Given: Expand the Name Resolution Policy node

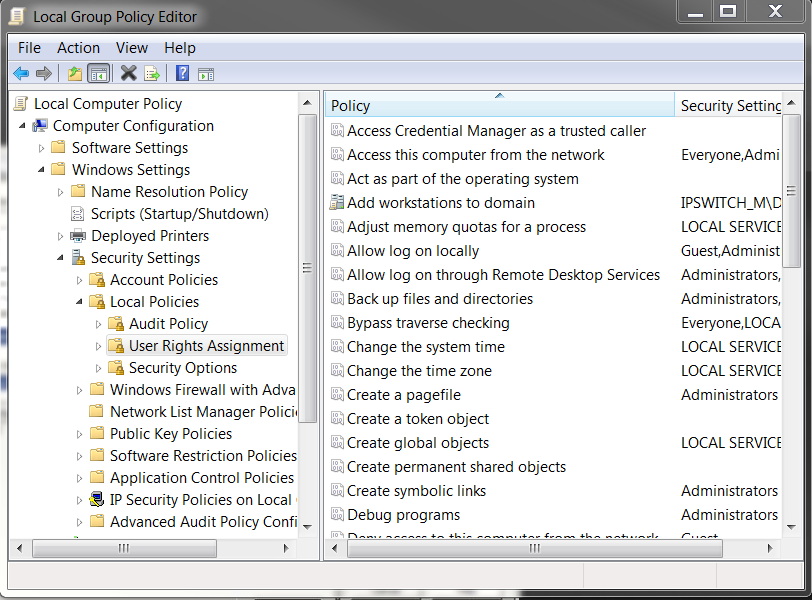Looking at the screenshot, I should coord(61,192).
